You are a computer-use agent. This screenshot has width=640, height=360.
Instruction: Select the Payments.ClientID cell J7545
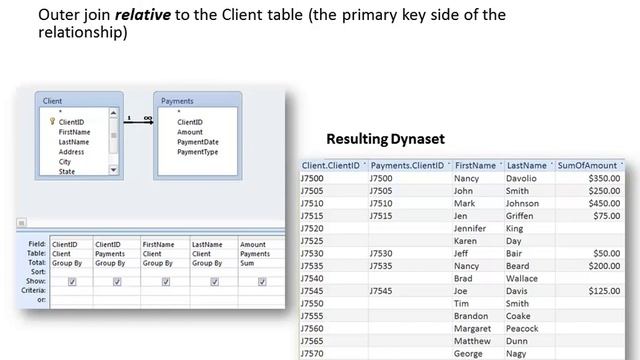tap(410, 291)
